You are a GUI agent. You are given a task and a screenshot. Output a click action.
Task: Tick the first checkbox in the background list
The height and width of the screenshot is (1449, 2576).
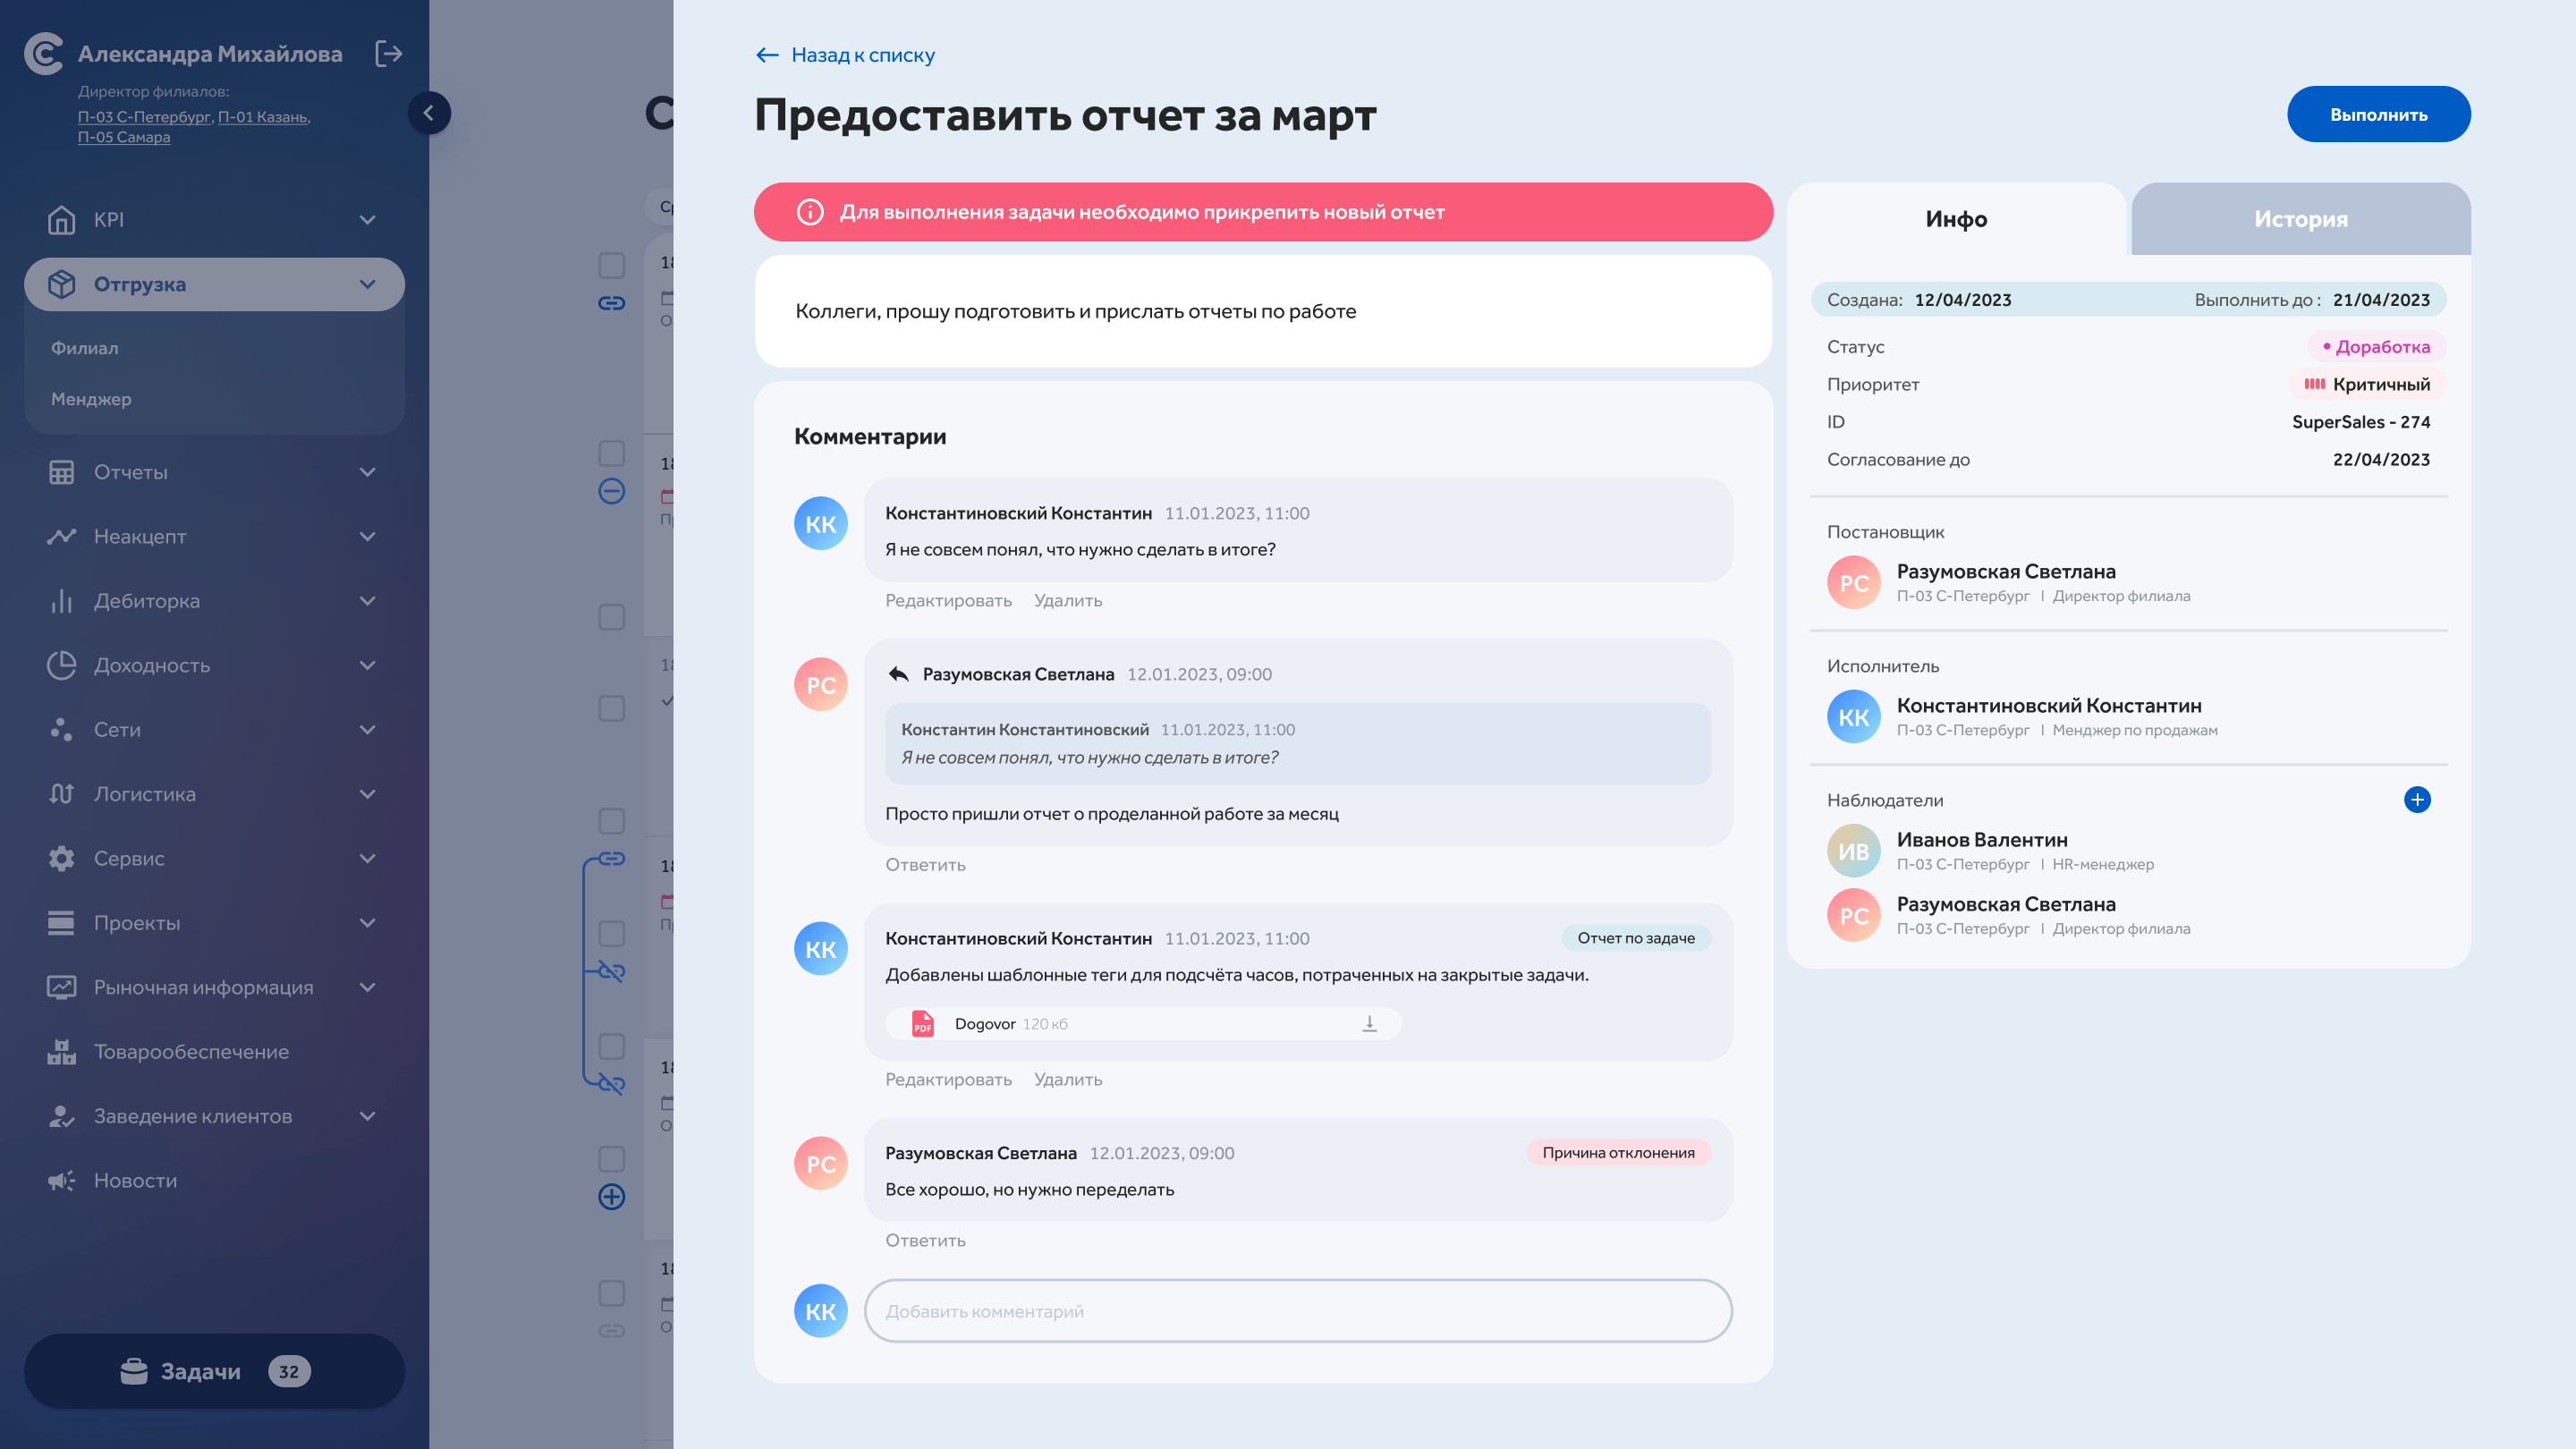click(611, 265)
